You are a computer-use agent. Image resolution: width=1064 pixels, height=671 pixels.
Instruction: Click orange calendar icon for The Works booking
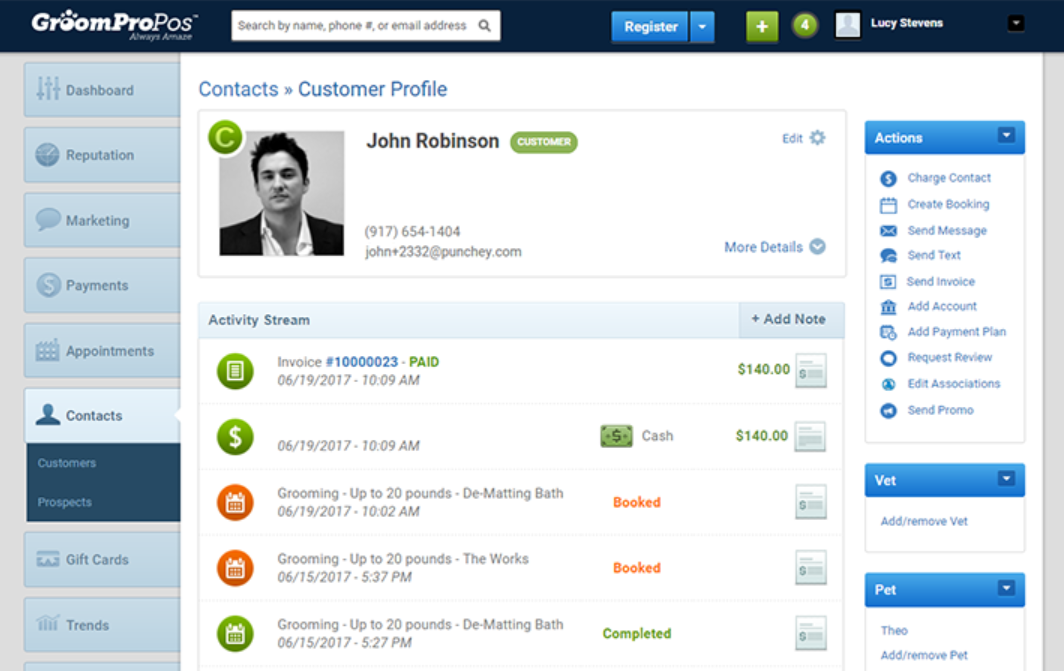(x=235, y=568)
